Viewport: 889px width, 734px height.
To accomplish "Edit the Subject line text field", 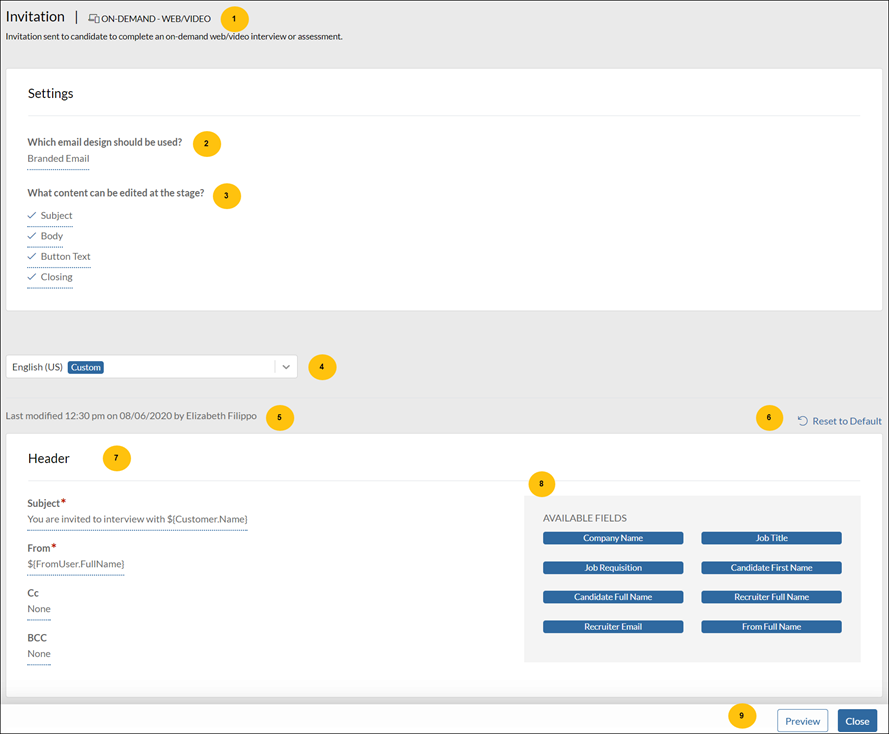I will coord(137,519).
